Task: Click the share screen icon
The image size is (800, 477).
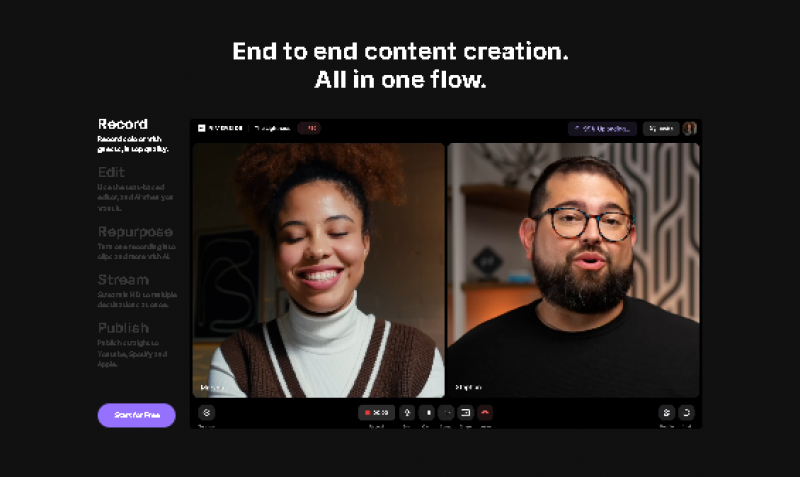Action: (x=465, y=412)
